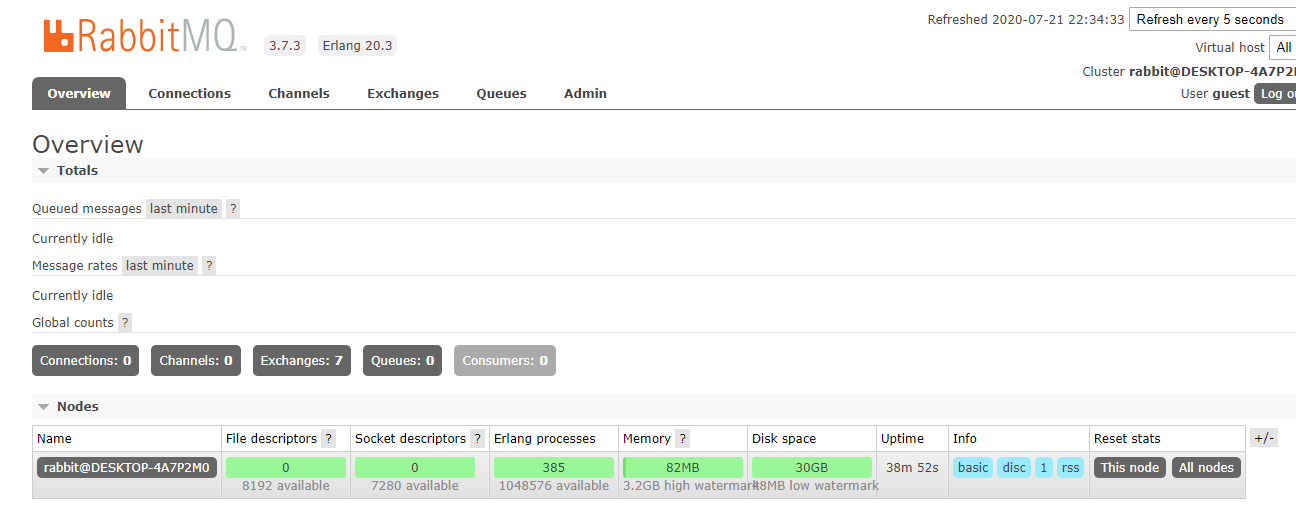
Task: Open the Exchanges tab
Action: click(x=402, y=94)
